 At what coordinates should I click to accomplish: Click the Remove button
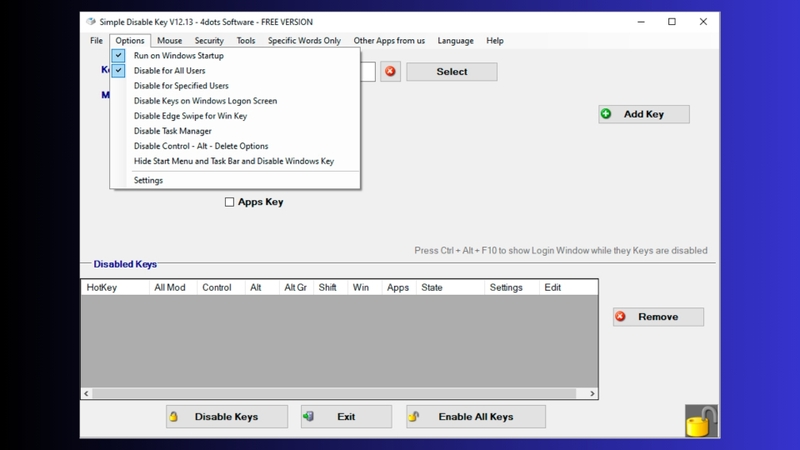pyautogui.click(x=658, y=317)
